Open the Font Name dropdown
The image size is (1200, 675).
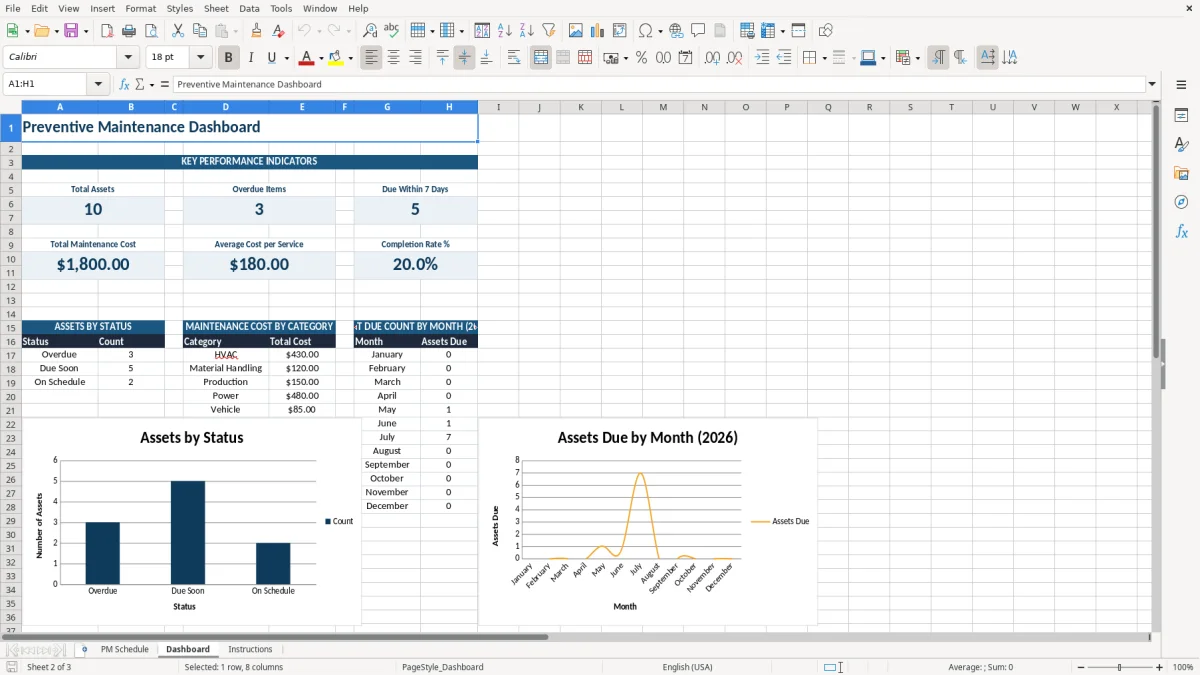(128, 58)
